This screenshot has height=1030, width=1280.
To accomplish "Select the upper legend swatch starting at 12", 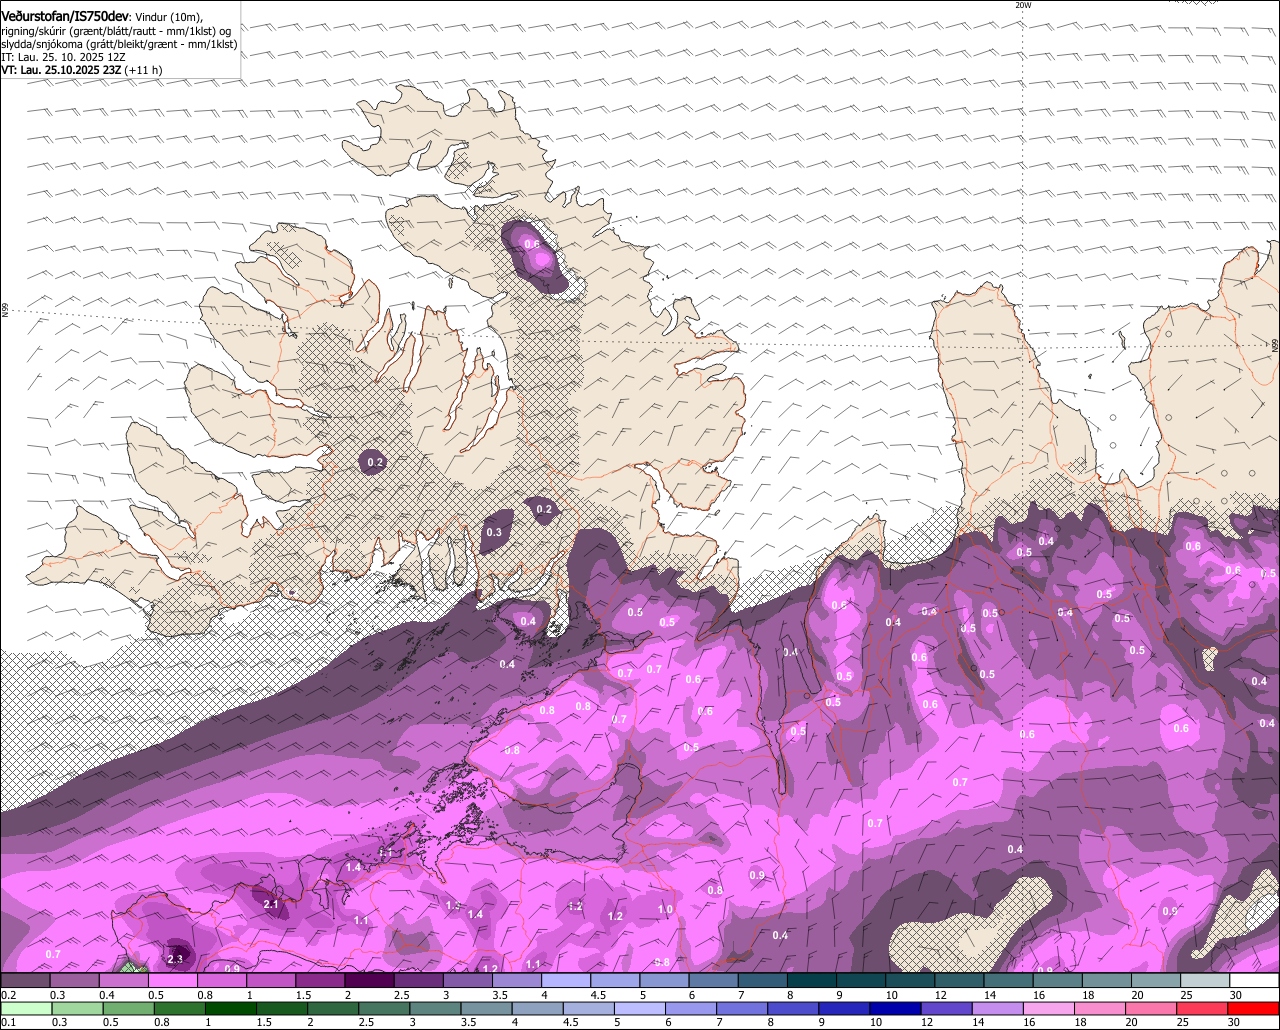I will pos(960,980).
